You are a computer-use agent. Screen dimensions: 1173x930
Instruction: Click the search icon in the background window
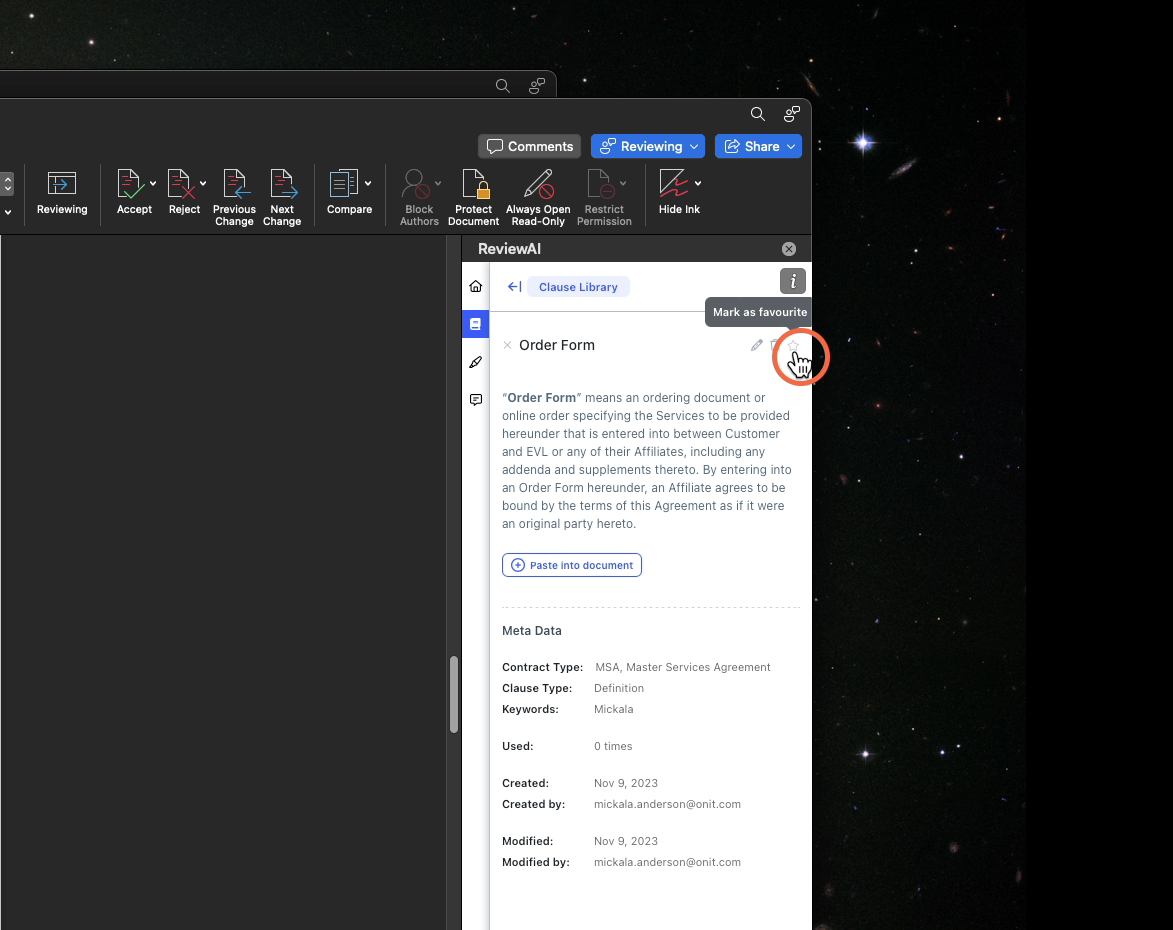(x=503, y=86)
